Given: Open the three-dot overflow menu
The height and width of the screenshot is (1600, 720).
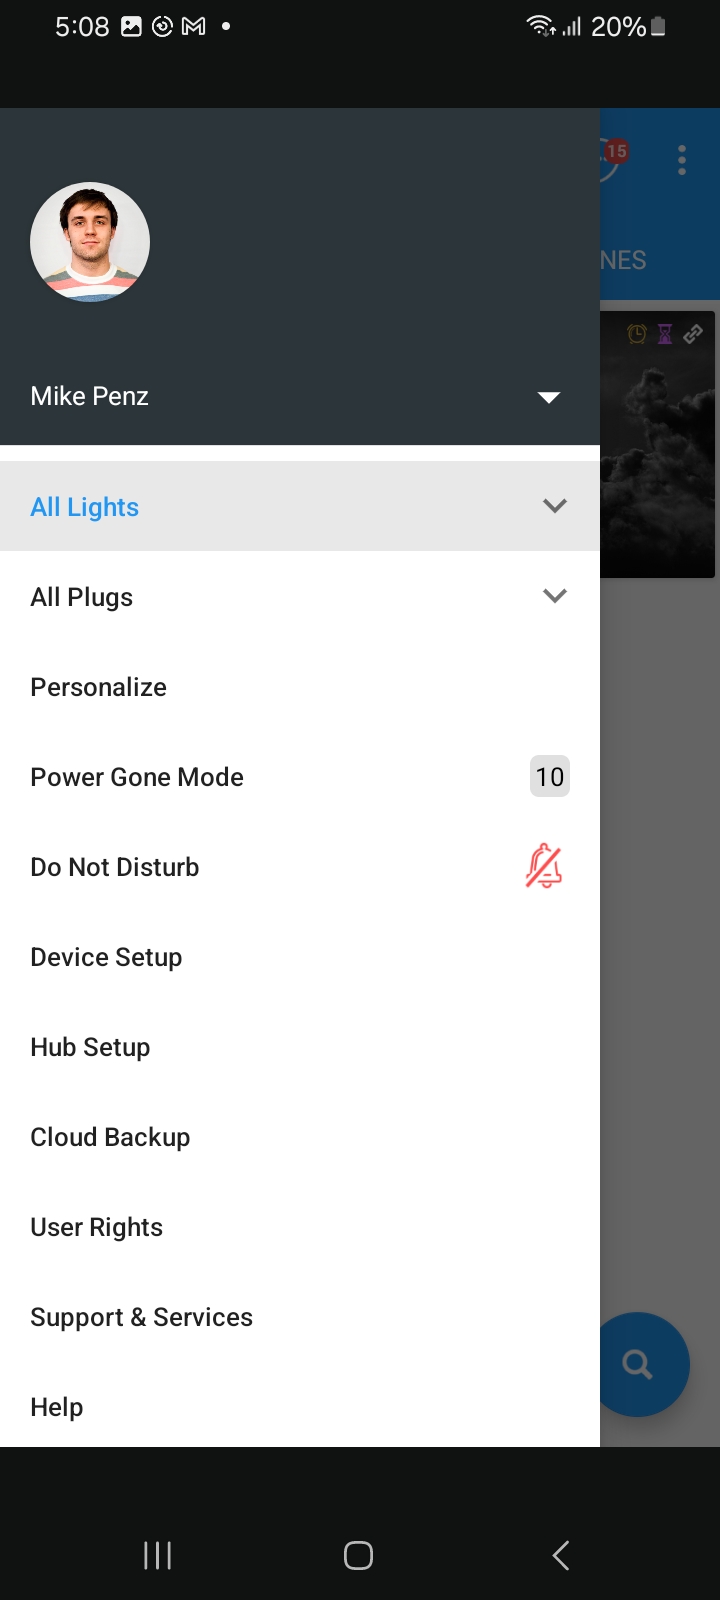Looking at the screenshot, I should tap(682, 160).
